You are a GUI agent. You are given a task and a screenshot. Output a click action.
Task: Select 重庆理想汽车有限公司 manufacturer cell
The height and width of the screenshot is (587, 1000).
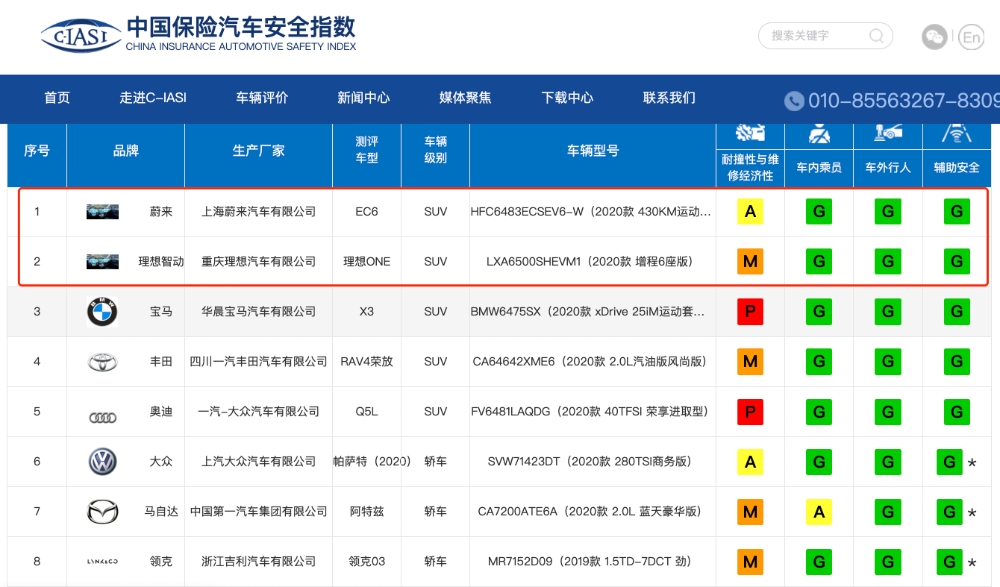click(258, 262)
